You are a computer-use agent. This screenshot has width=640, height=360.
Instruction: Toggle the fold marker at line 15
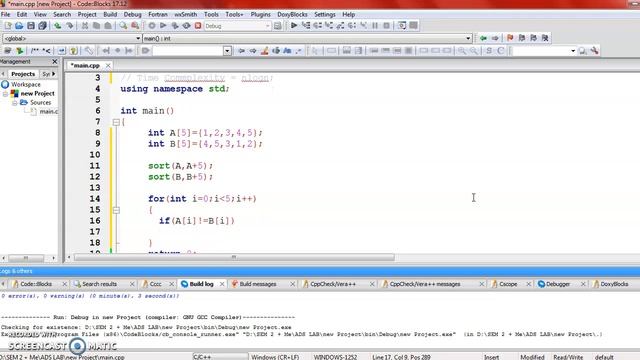[x=116, y=210]
